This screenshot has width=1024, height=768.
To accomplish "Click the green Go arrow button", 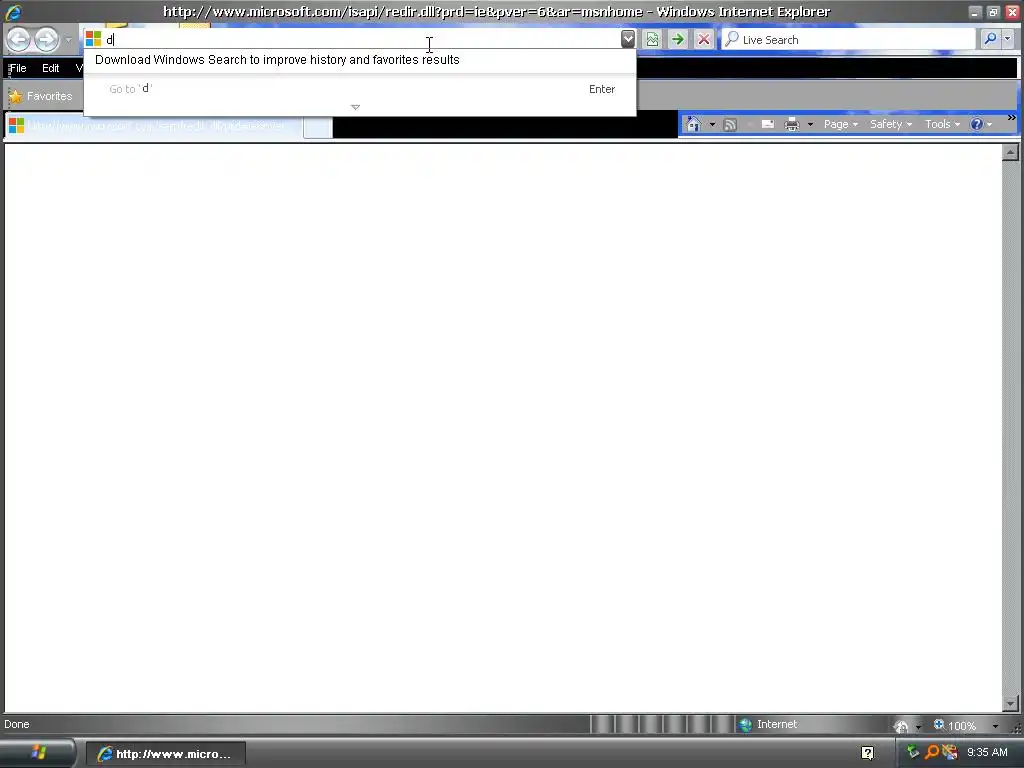I will point(678,39).
